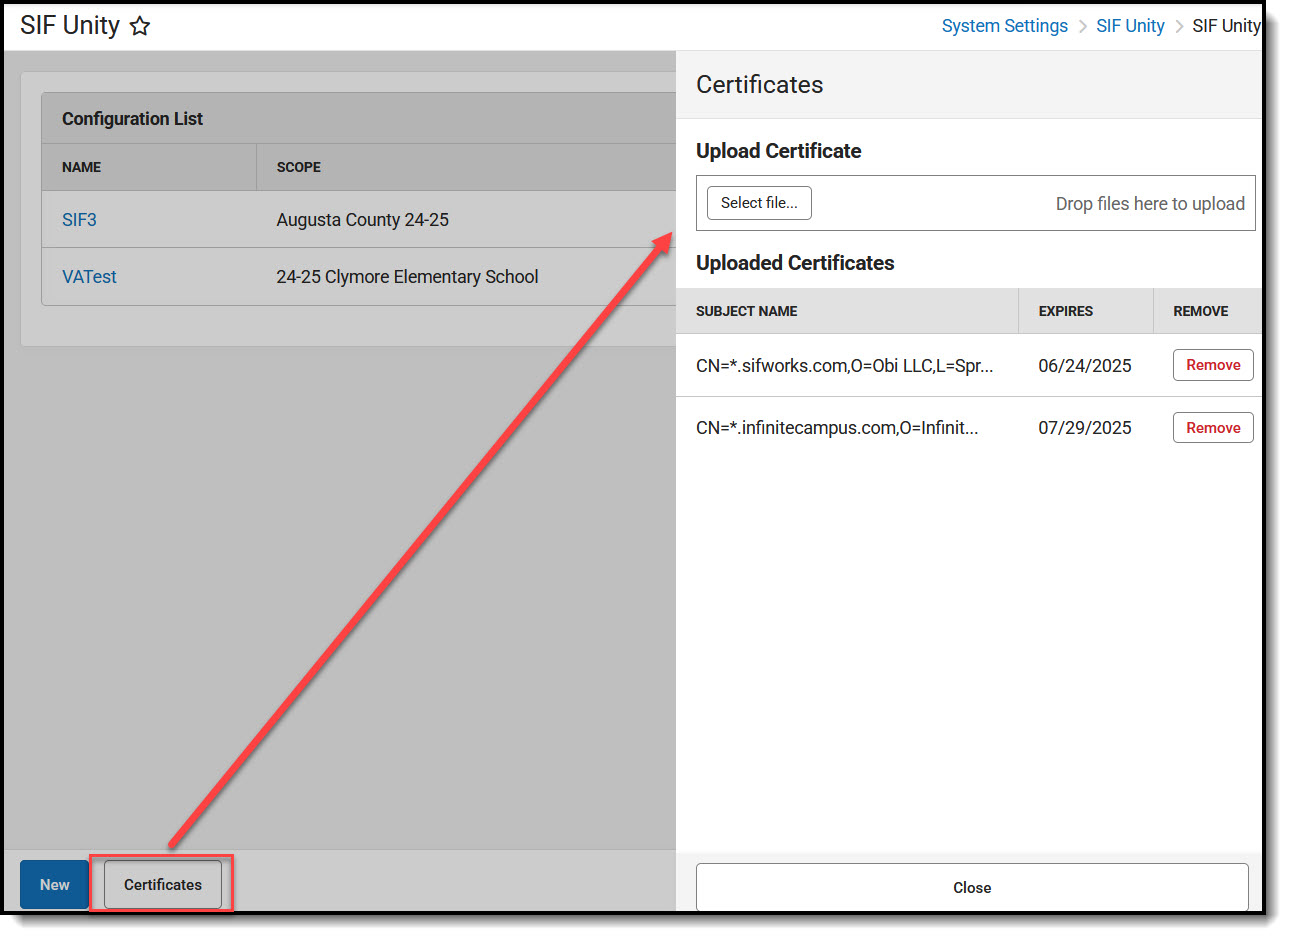The image size is (1290, 939).
Task: Click the New button
Action: (54, 885)
